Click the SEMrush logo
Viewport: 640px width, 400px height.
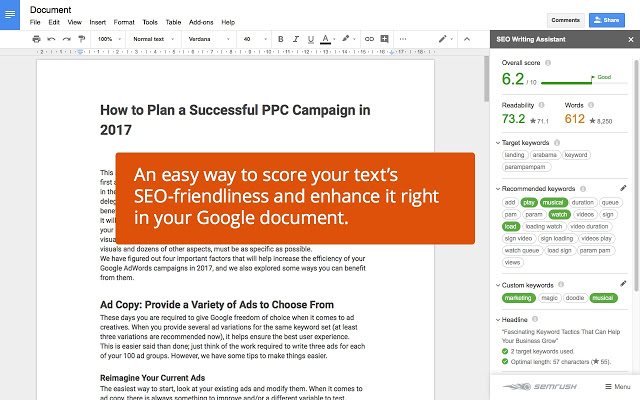click(x=539, y=386)
